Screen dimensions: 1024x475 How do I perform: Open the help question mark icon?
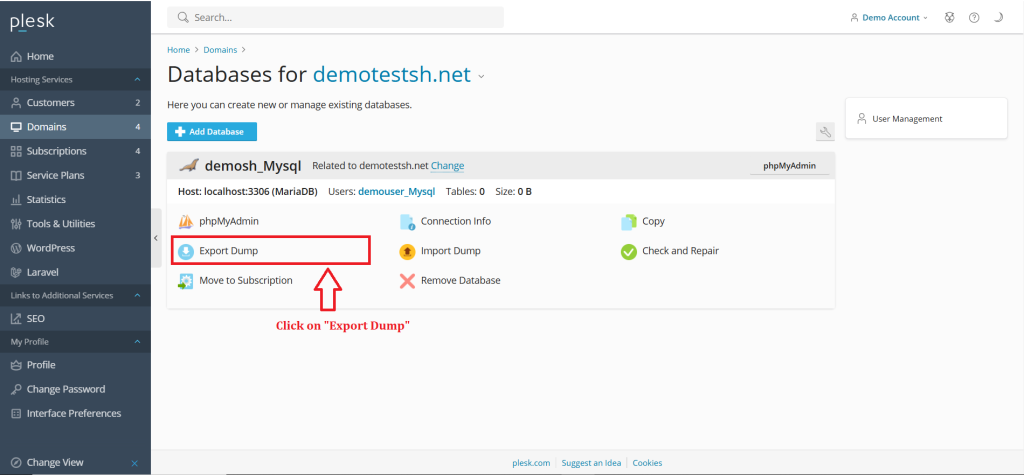click(974, 18)
